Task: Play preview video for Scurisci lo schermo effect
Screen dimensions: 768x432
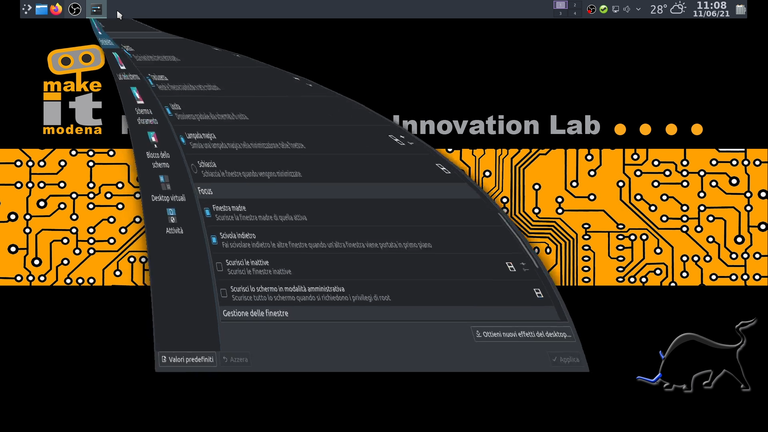Action: [538, 293]
